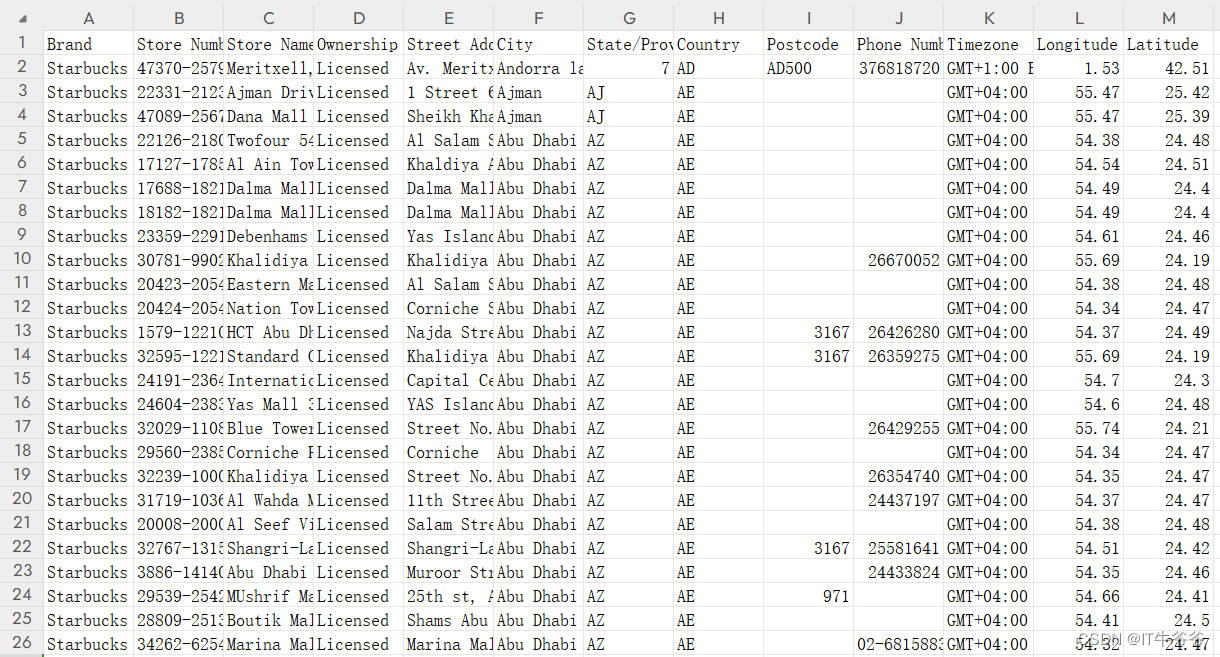The image size is (1220, 657).
Task: Click the Brand header cell
Action: pyautogui.click(x=88, y=44)
